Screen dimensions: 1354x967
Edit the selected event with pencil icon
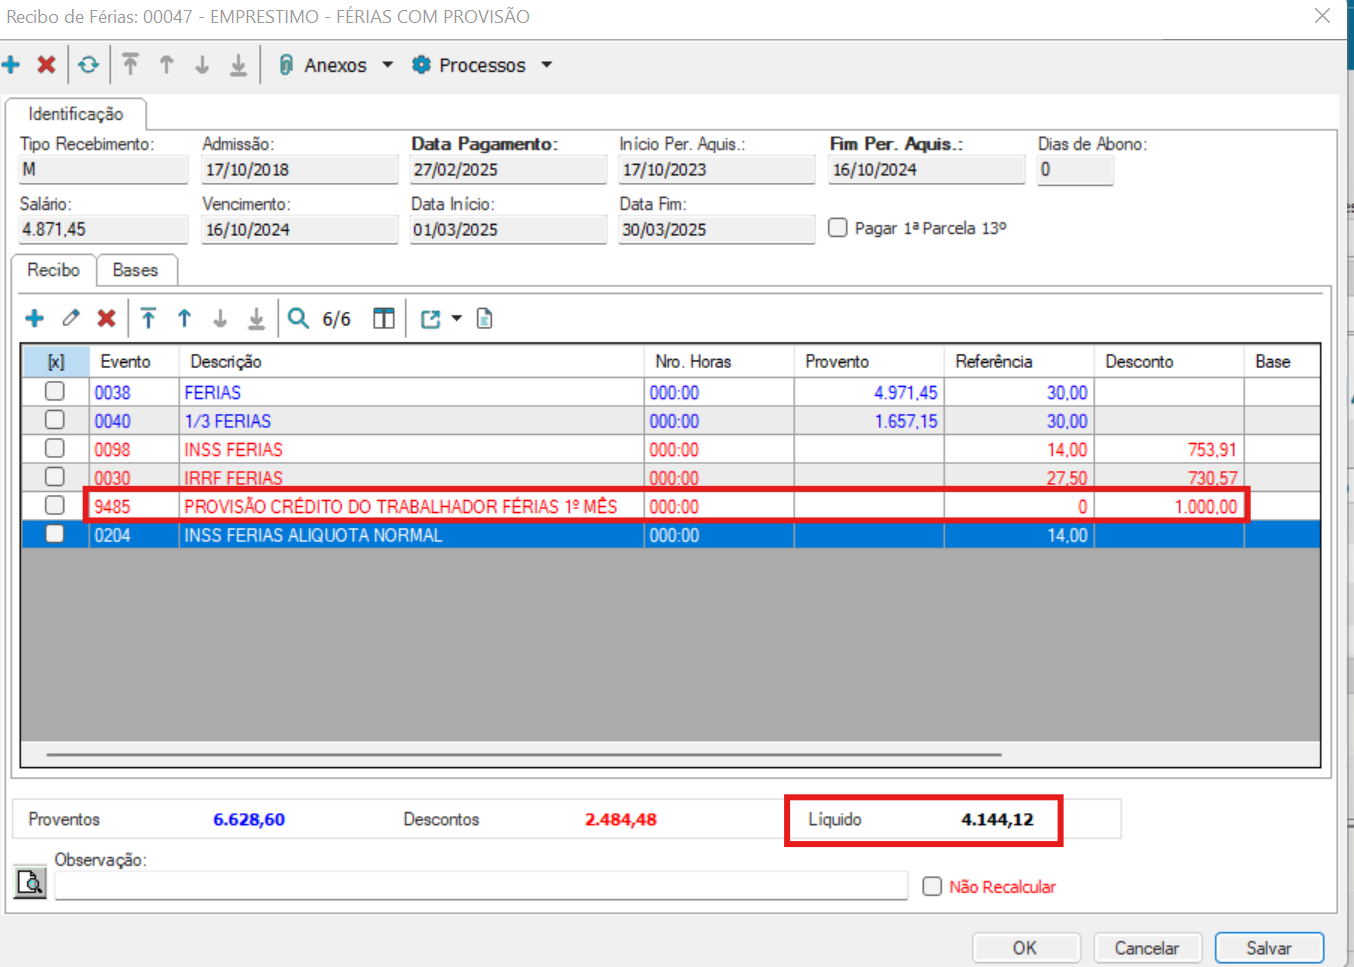[x=70, y=319]
